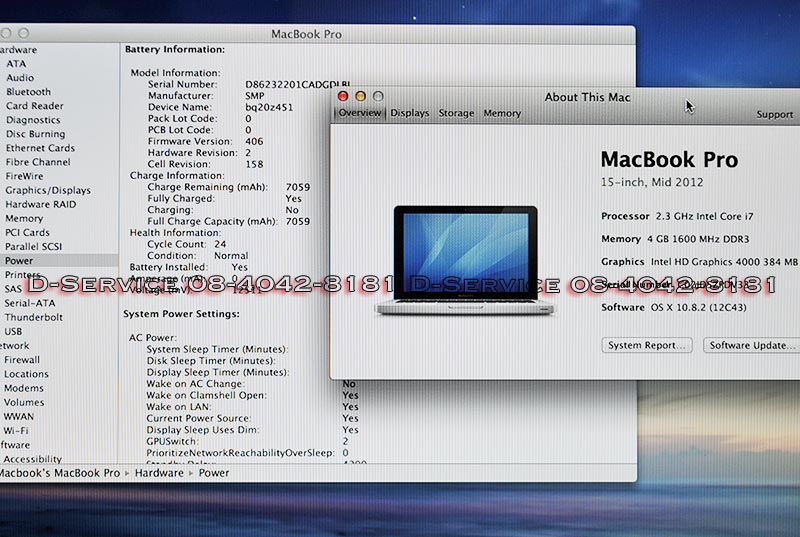800x537 pixels.
Task: Click the Battery Information heading
Action: click(x=175, y=49)
